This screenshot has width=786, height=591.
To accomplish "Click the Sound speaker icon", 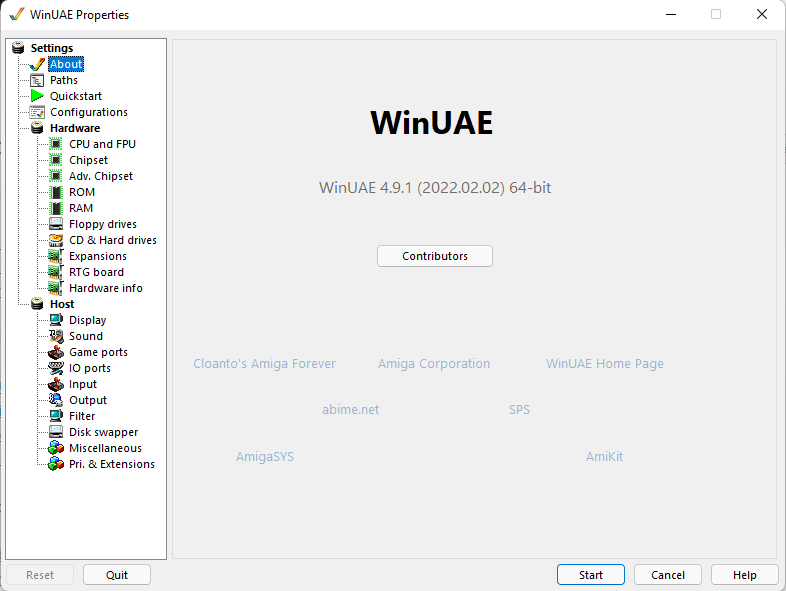I will click(56, 336).
